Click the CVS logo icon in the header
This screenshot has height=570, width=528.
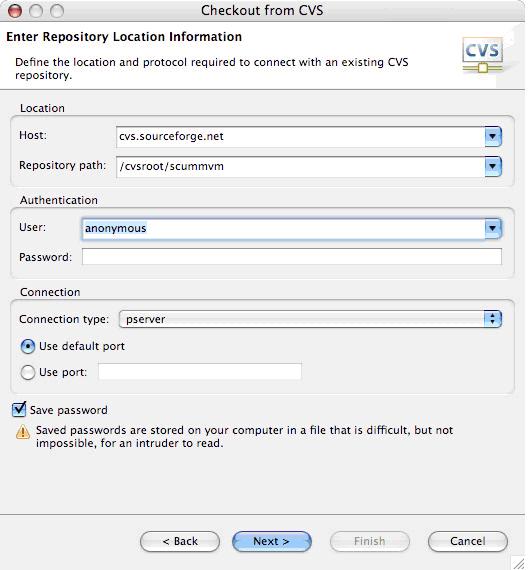point(483,55)
